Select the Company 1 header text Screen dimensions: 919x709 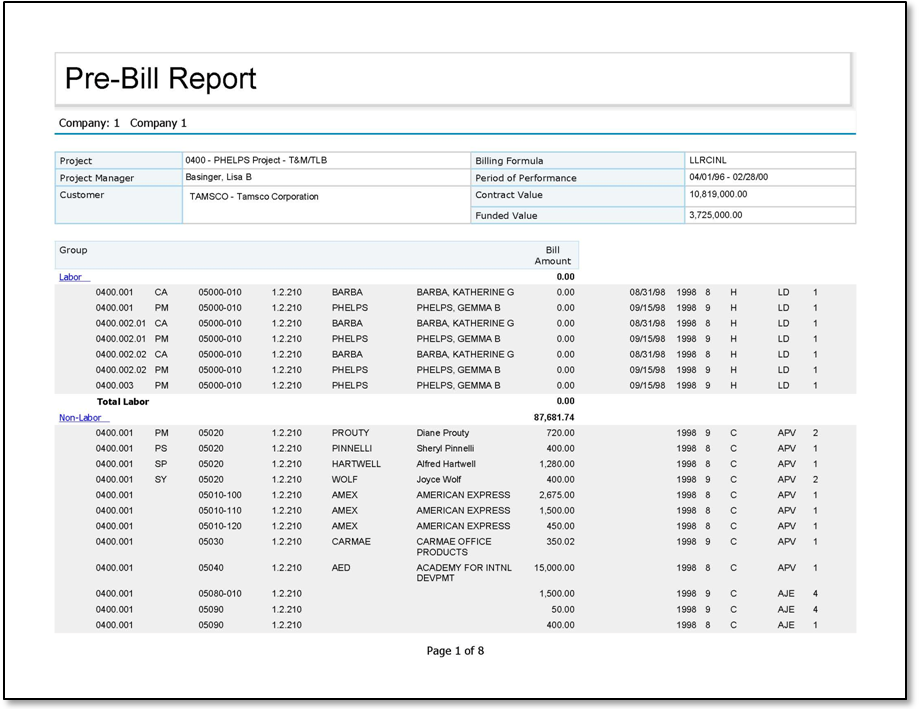point(123,123)
